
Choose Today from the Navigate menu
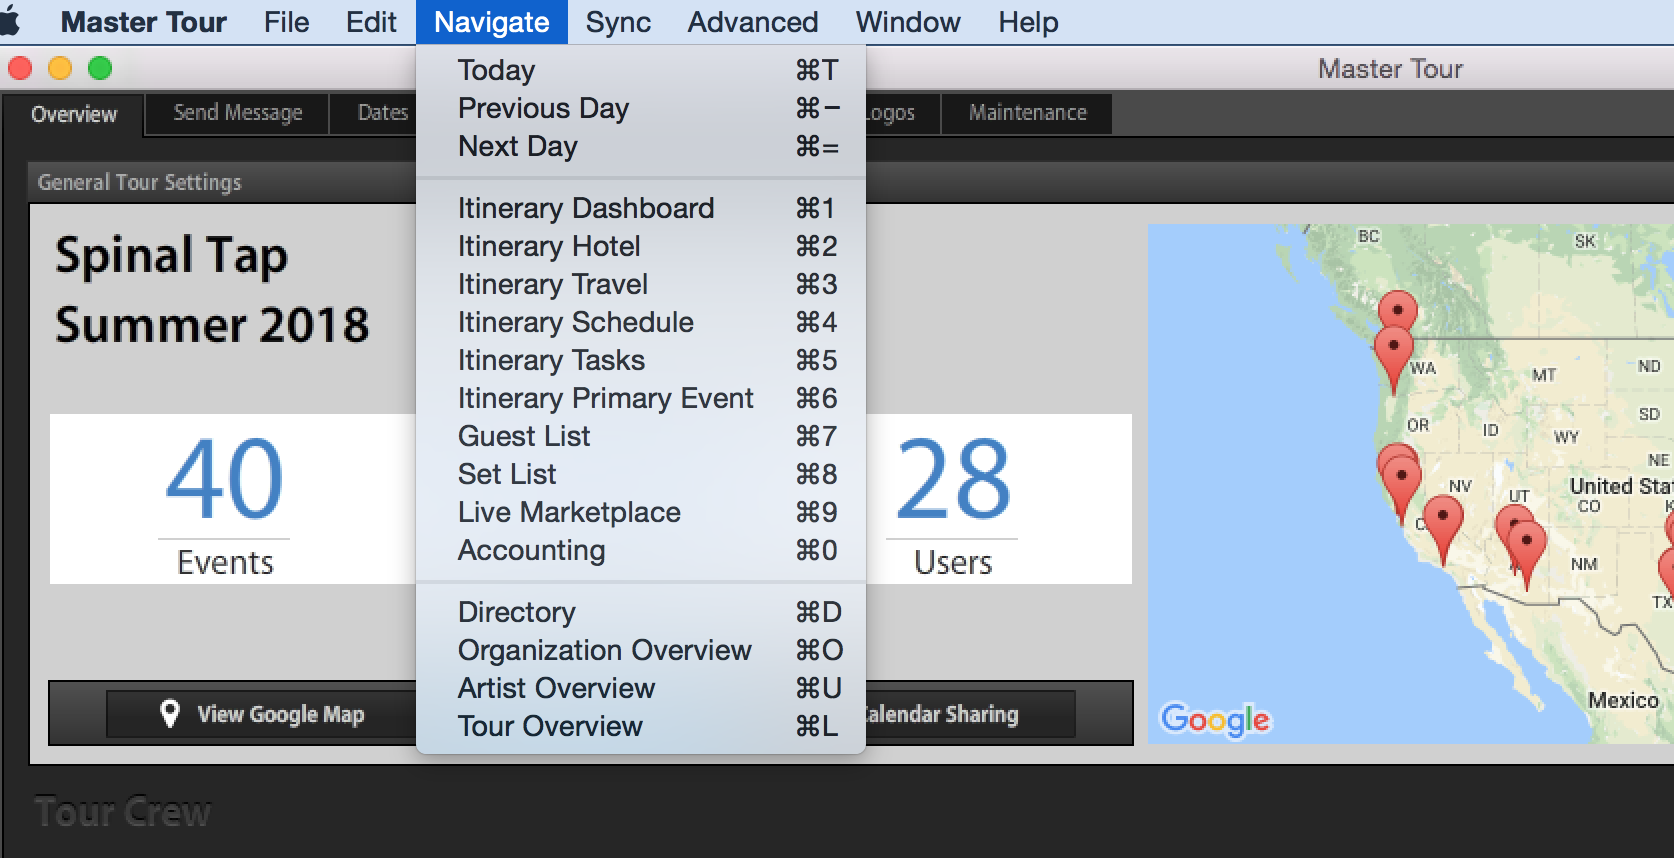640,70
